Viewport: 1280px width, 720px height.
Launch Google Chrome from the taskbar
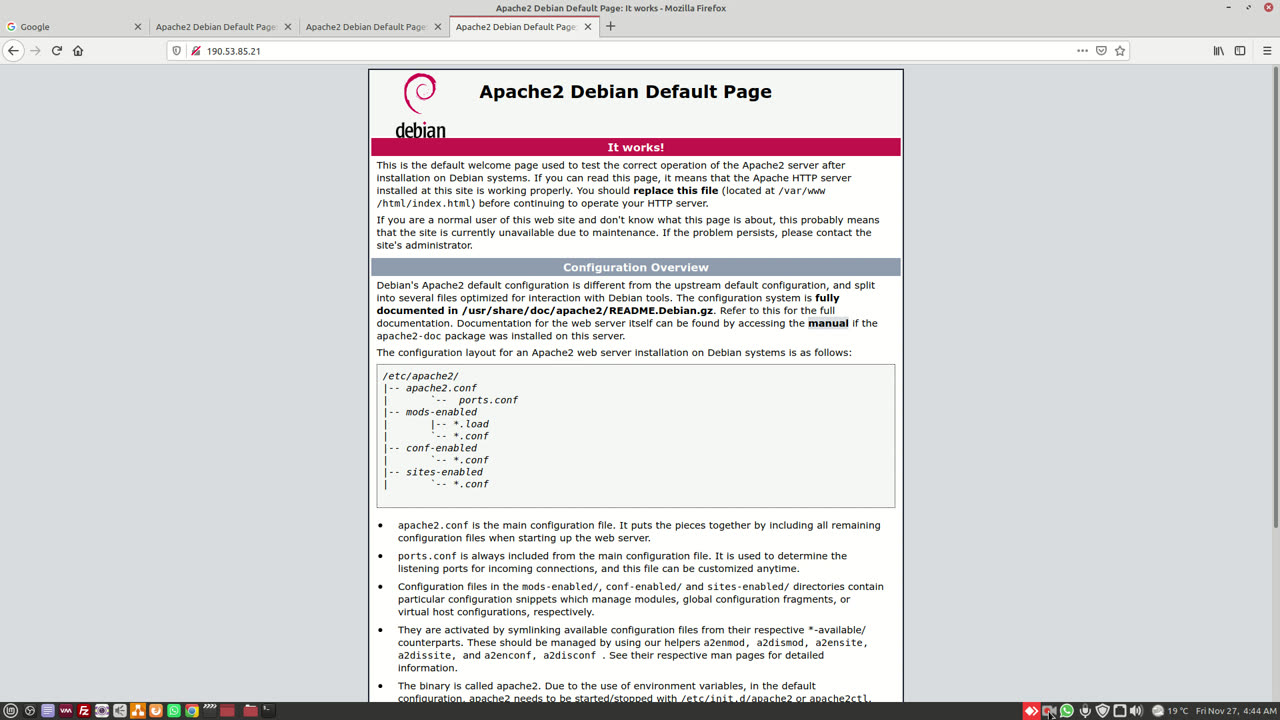tap(192, 711)
